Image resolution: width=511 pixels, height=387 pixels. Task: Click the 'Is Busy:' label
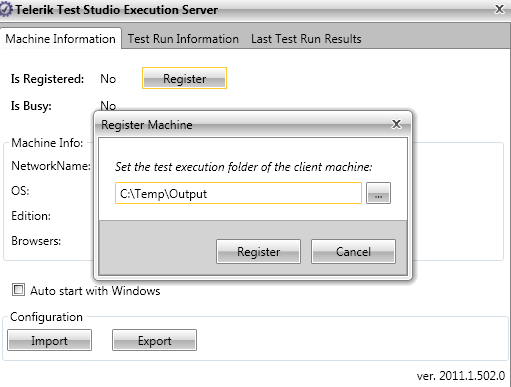coord(31,106)
